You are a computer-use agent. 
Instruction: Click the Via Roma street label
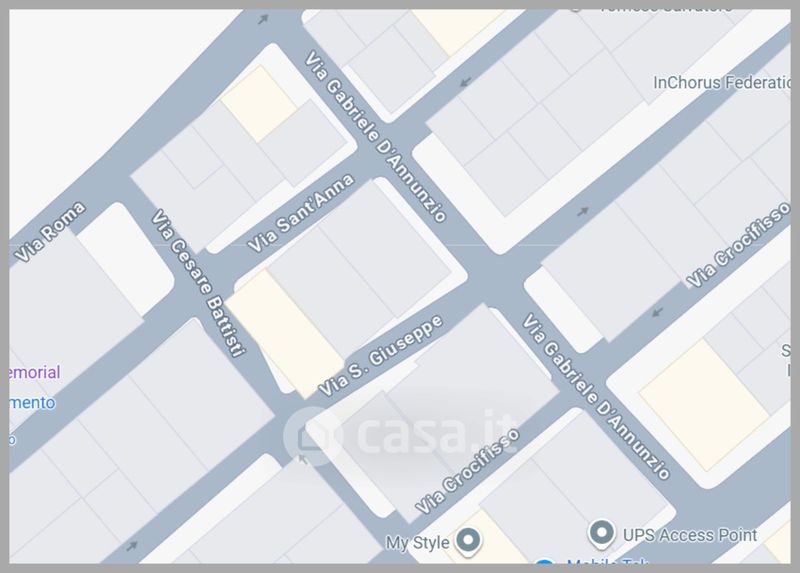point(49,232)
